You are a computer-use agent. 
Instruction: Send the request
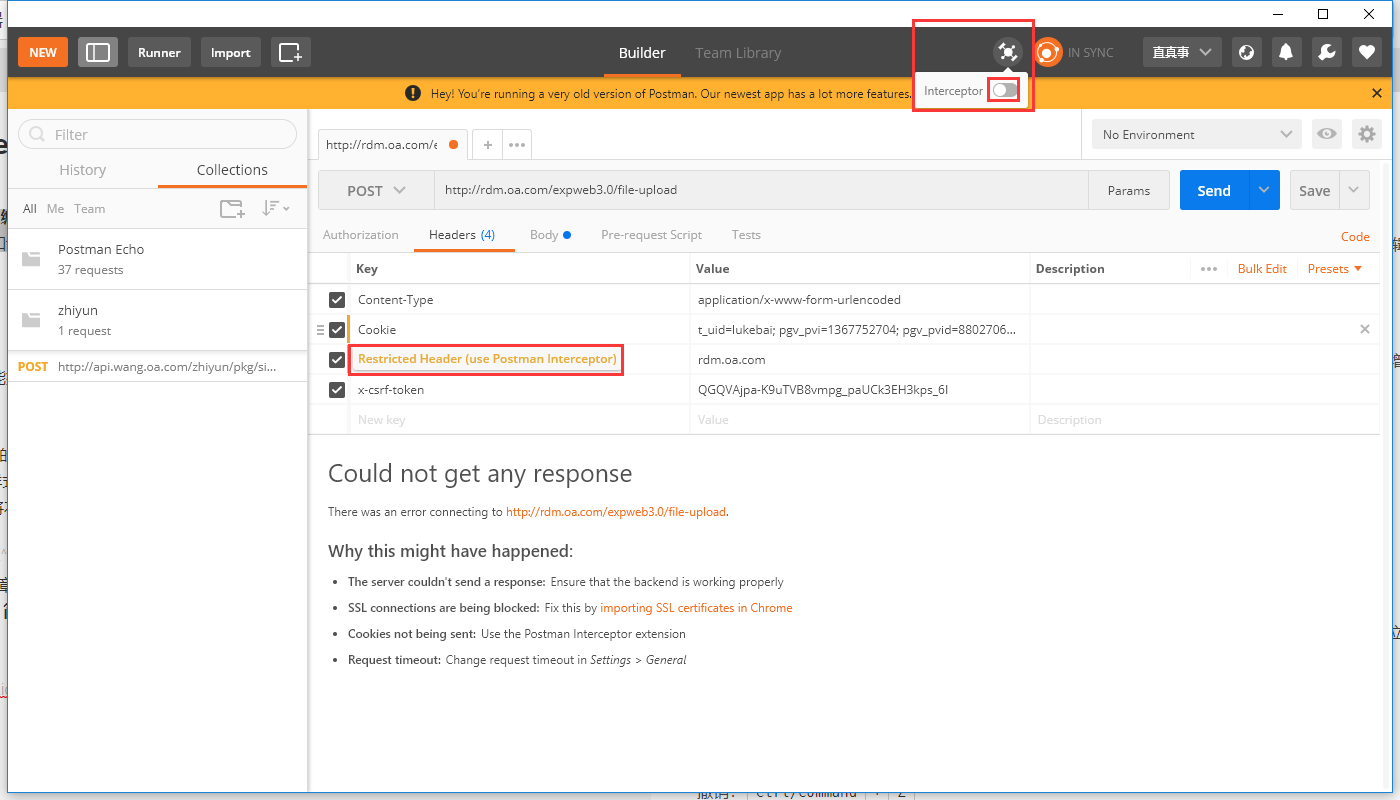[1214, 191]
